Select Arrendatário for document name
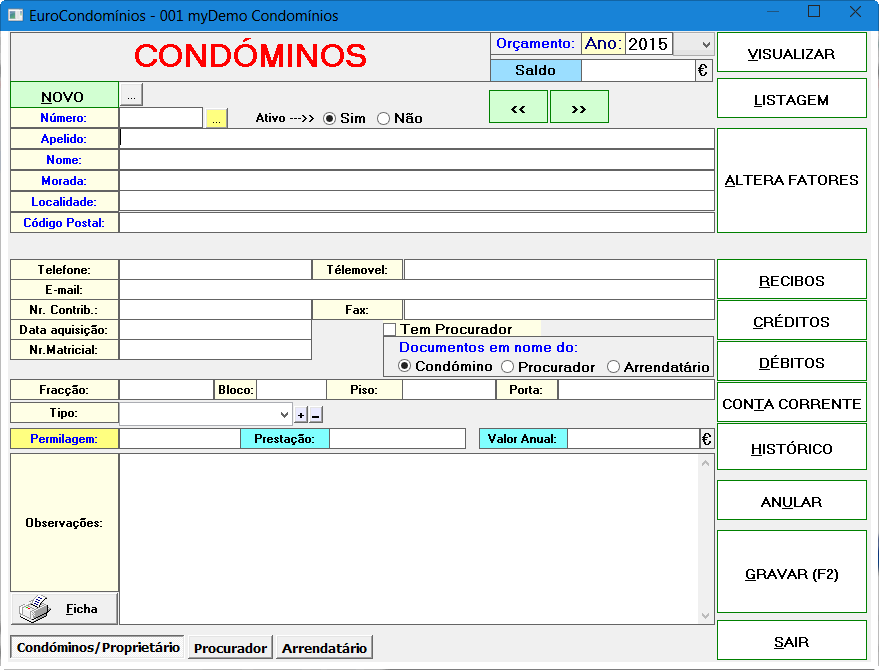 coord(613,367)
